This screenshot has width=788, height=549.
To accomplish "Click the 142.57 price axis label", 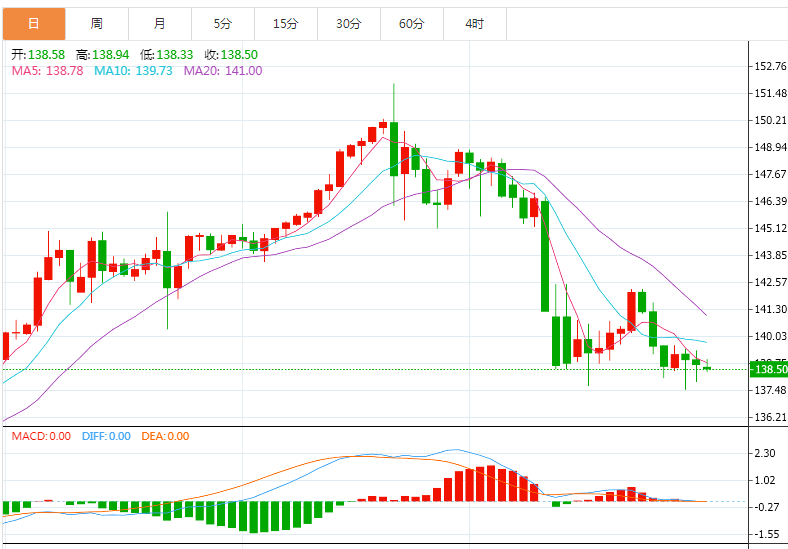I will coord(770,282).
